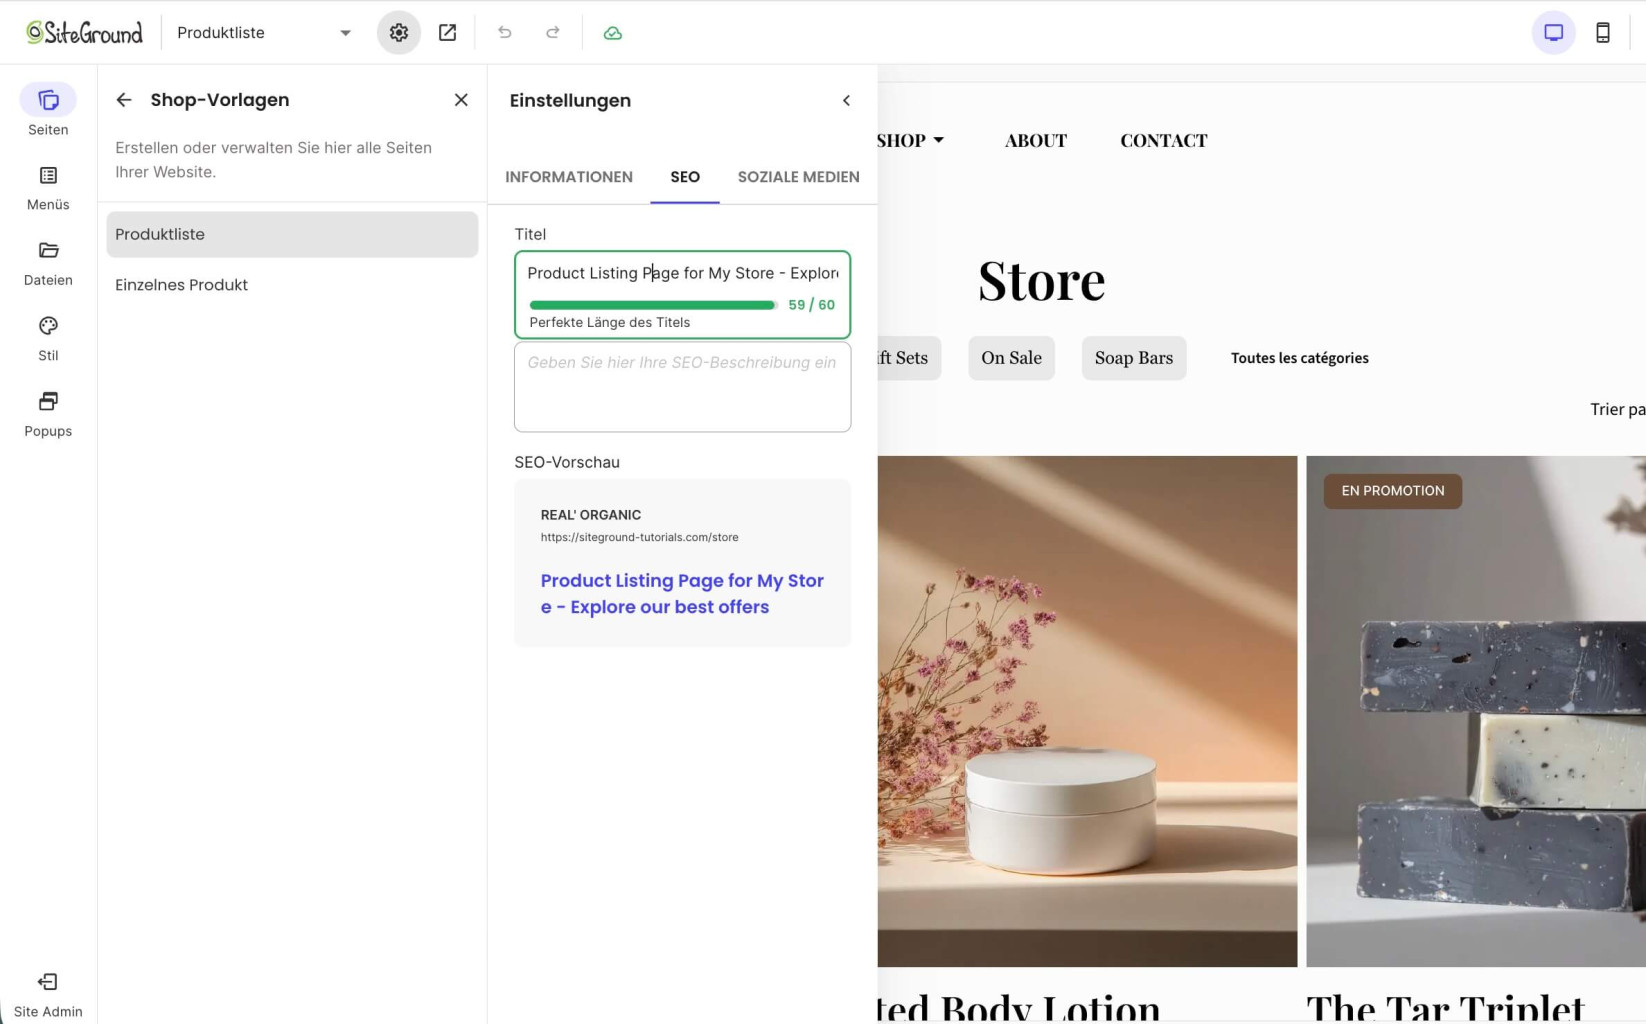This screenshot has width=1646, height=1024.
Task: Click the SEO-Vorschau label
Action: click(567, 462)
